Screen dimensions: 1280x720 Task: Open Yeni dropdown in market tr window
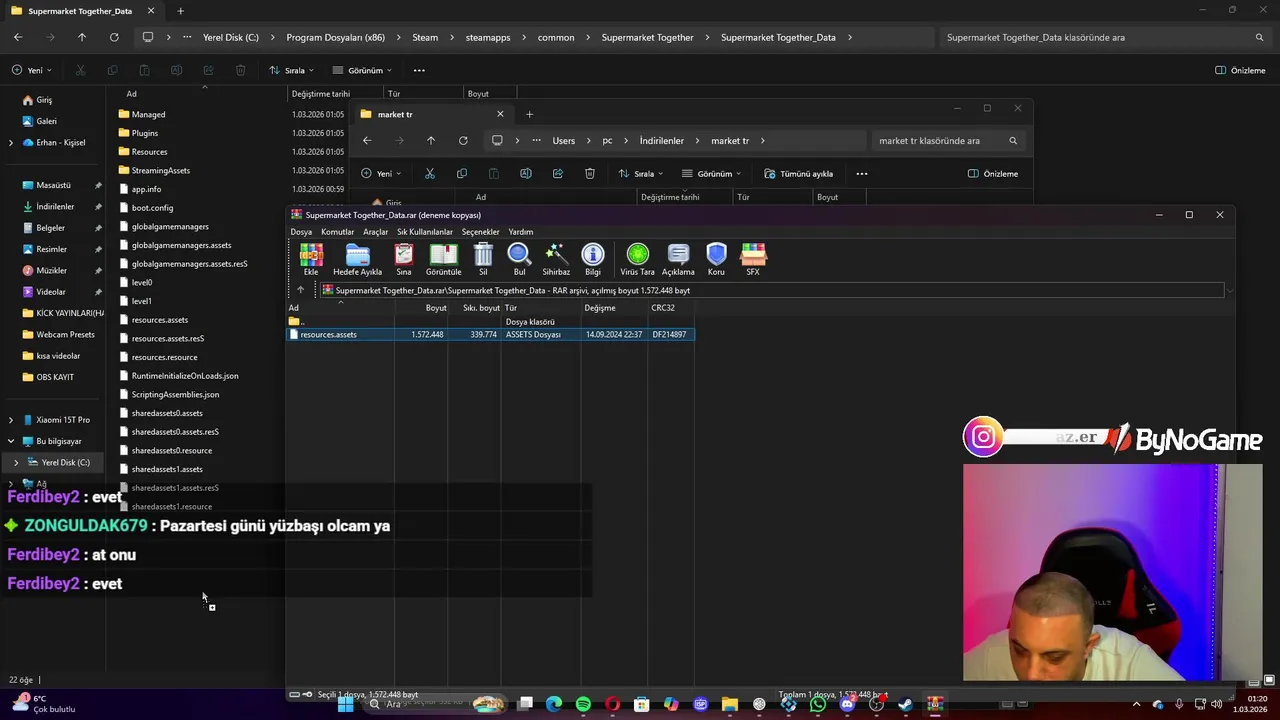(x=383, y=174)
